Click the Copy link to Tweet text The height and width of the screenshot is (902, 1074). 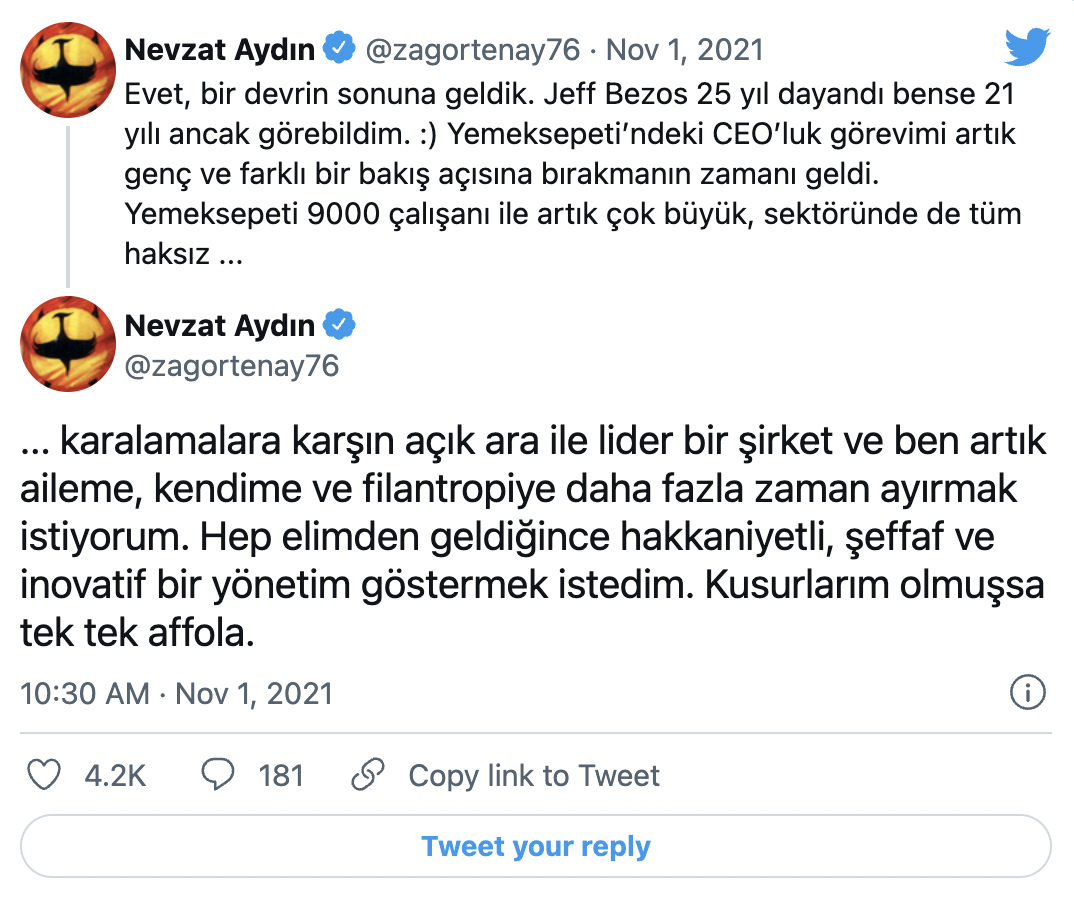tap(534, 776)
